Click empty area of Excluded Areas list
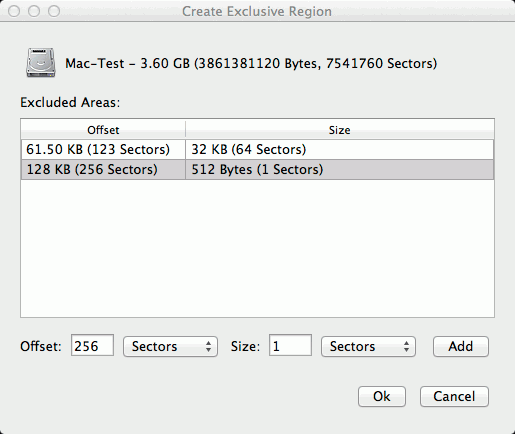This screenshot has width=515, height=434. 257,248
